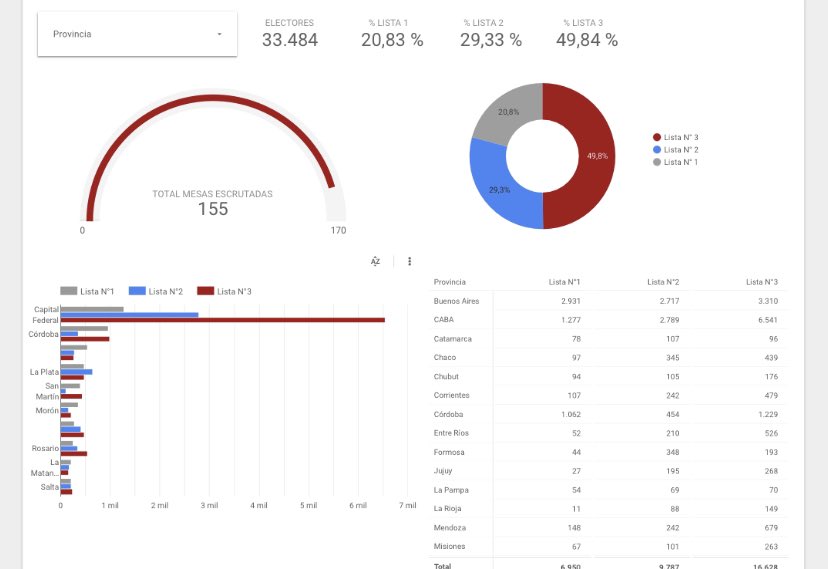Click the Electores 33.484 scorecard
Viewport: 828px width, 569px height.
(290, 34)
